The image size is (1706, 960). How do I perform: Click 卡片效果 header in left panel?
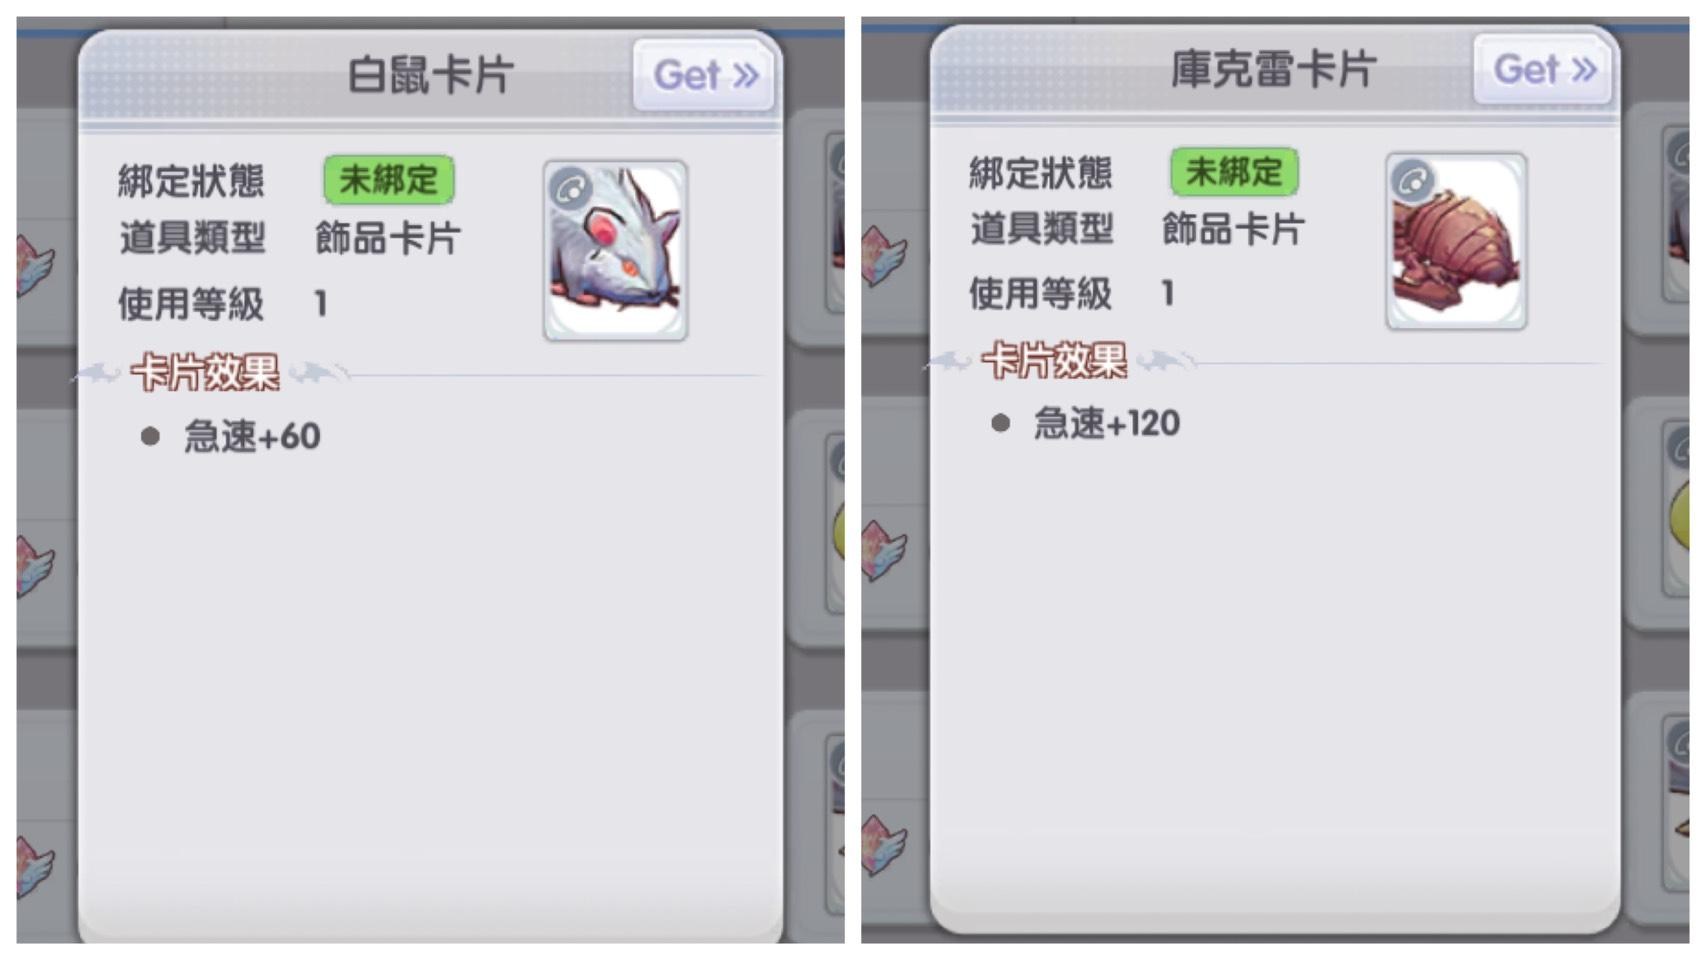205,373
